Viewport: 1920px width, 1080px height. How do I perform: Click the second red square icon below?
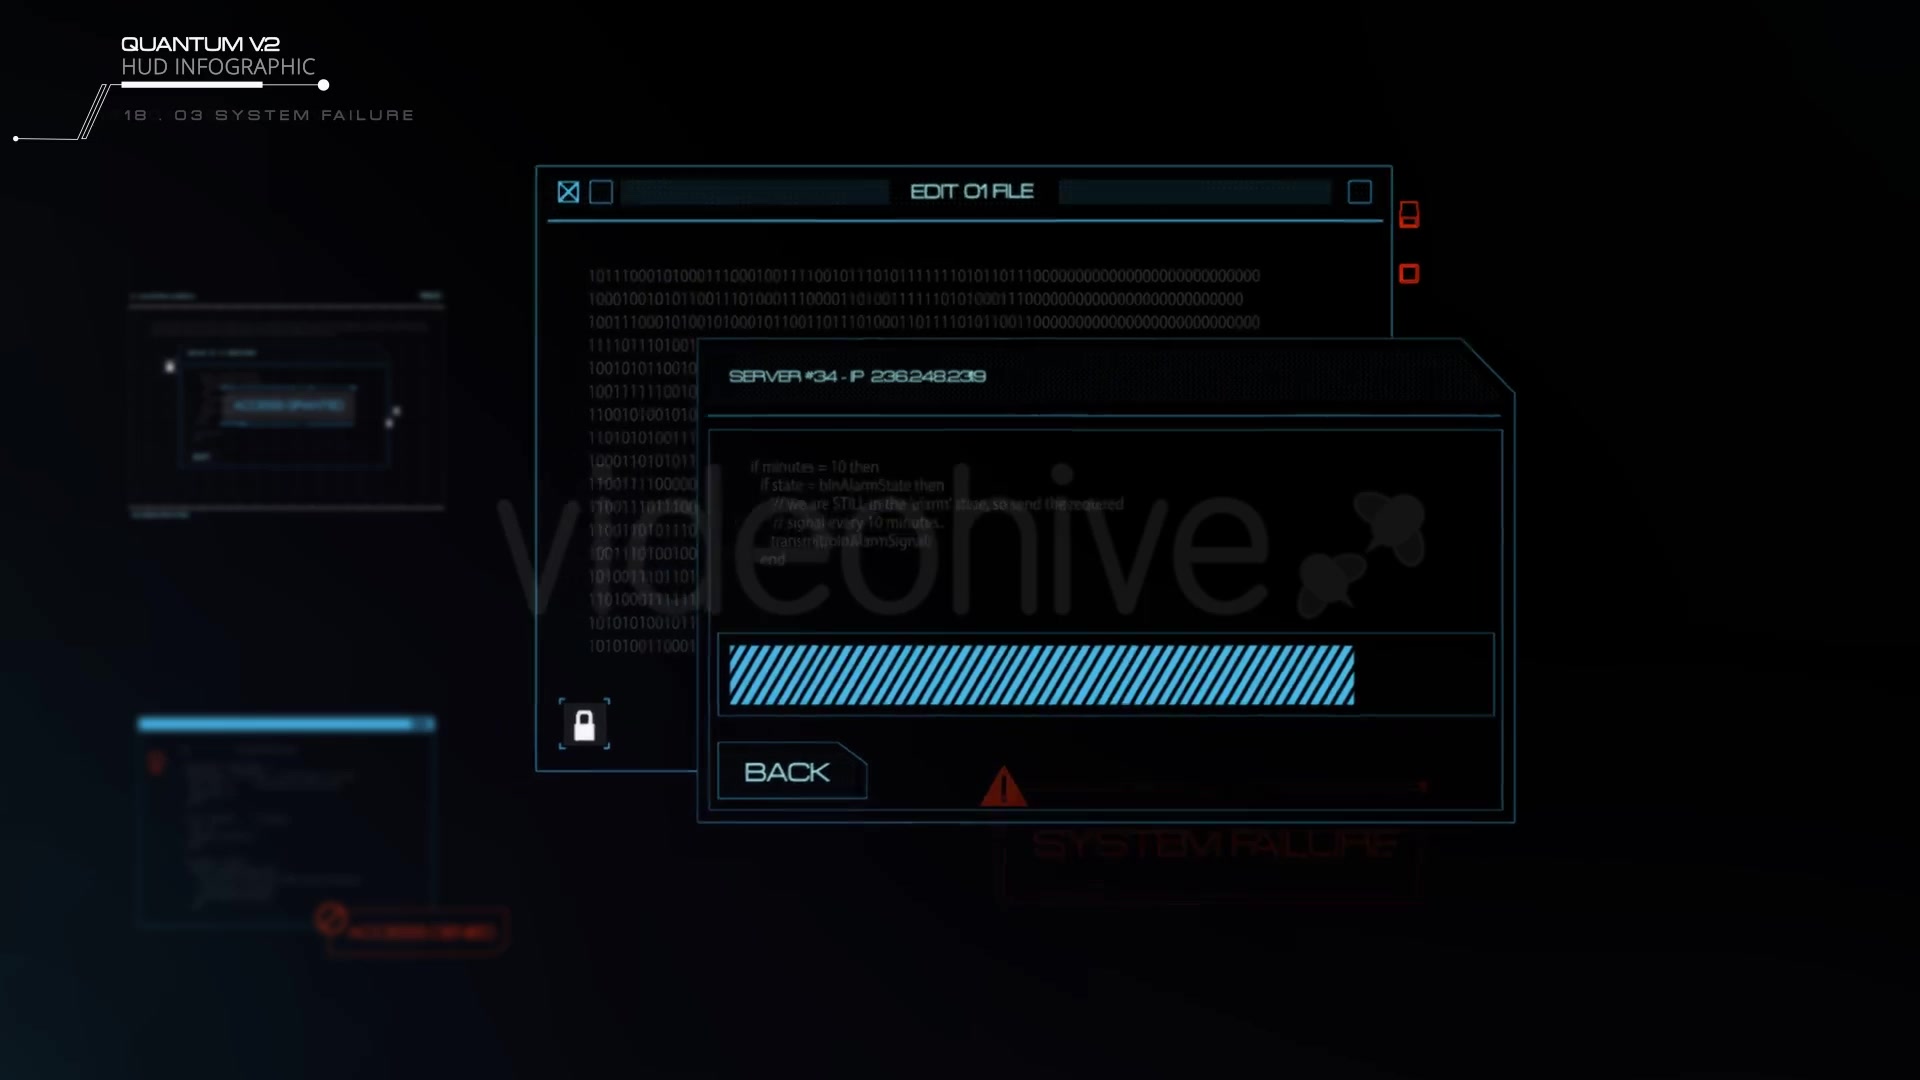tap(1408, 273)
